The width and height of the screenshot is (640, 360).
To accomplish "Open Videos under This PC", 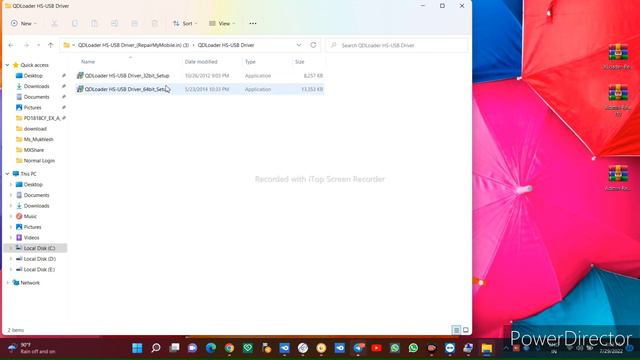I will pyautogui.click(x=31, y=238).
